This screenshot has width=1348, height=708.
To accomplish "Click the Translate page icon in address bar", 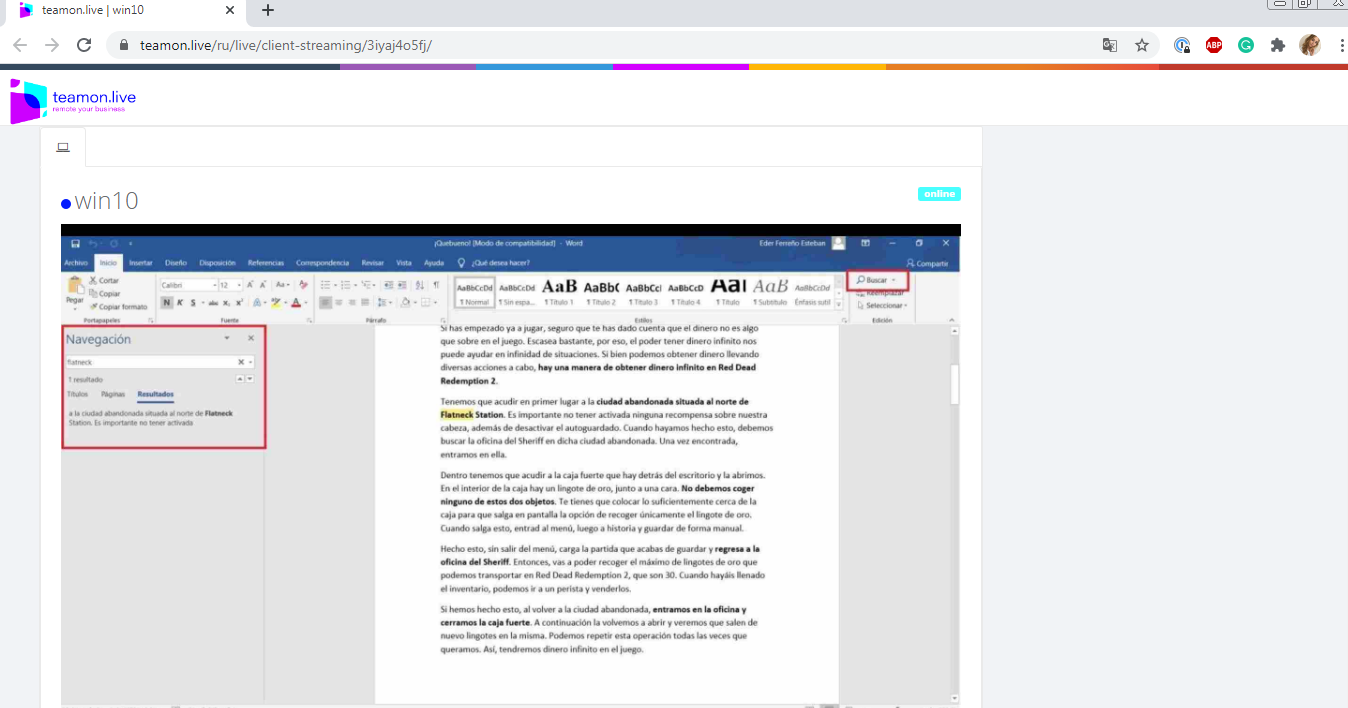I will coord(1110,45).
